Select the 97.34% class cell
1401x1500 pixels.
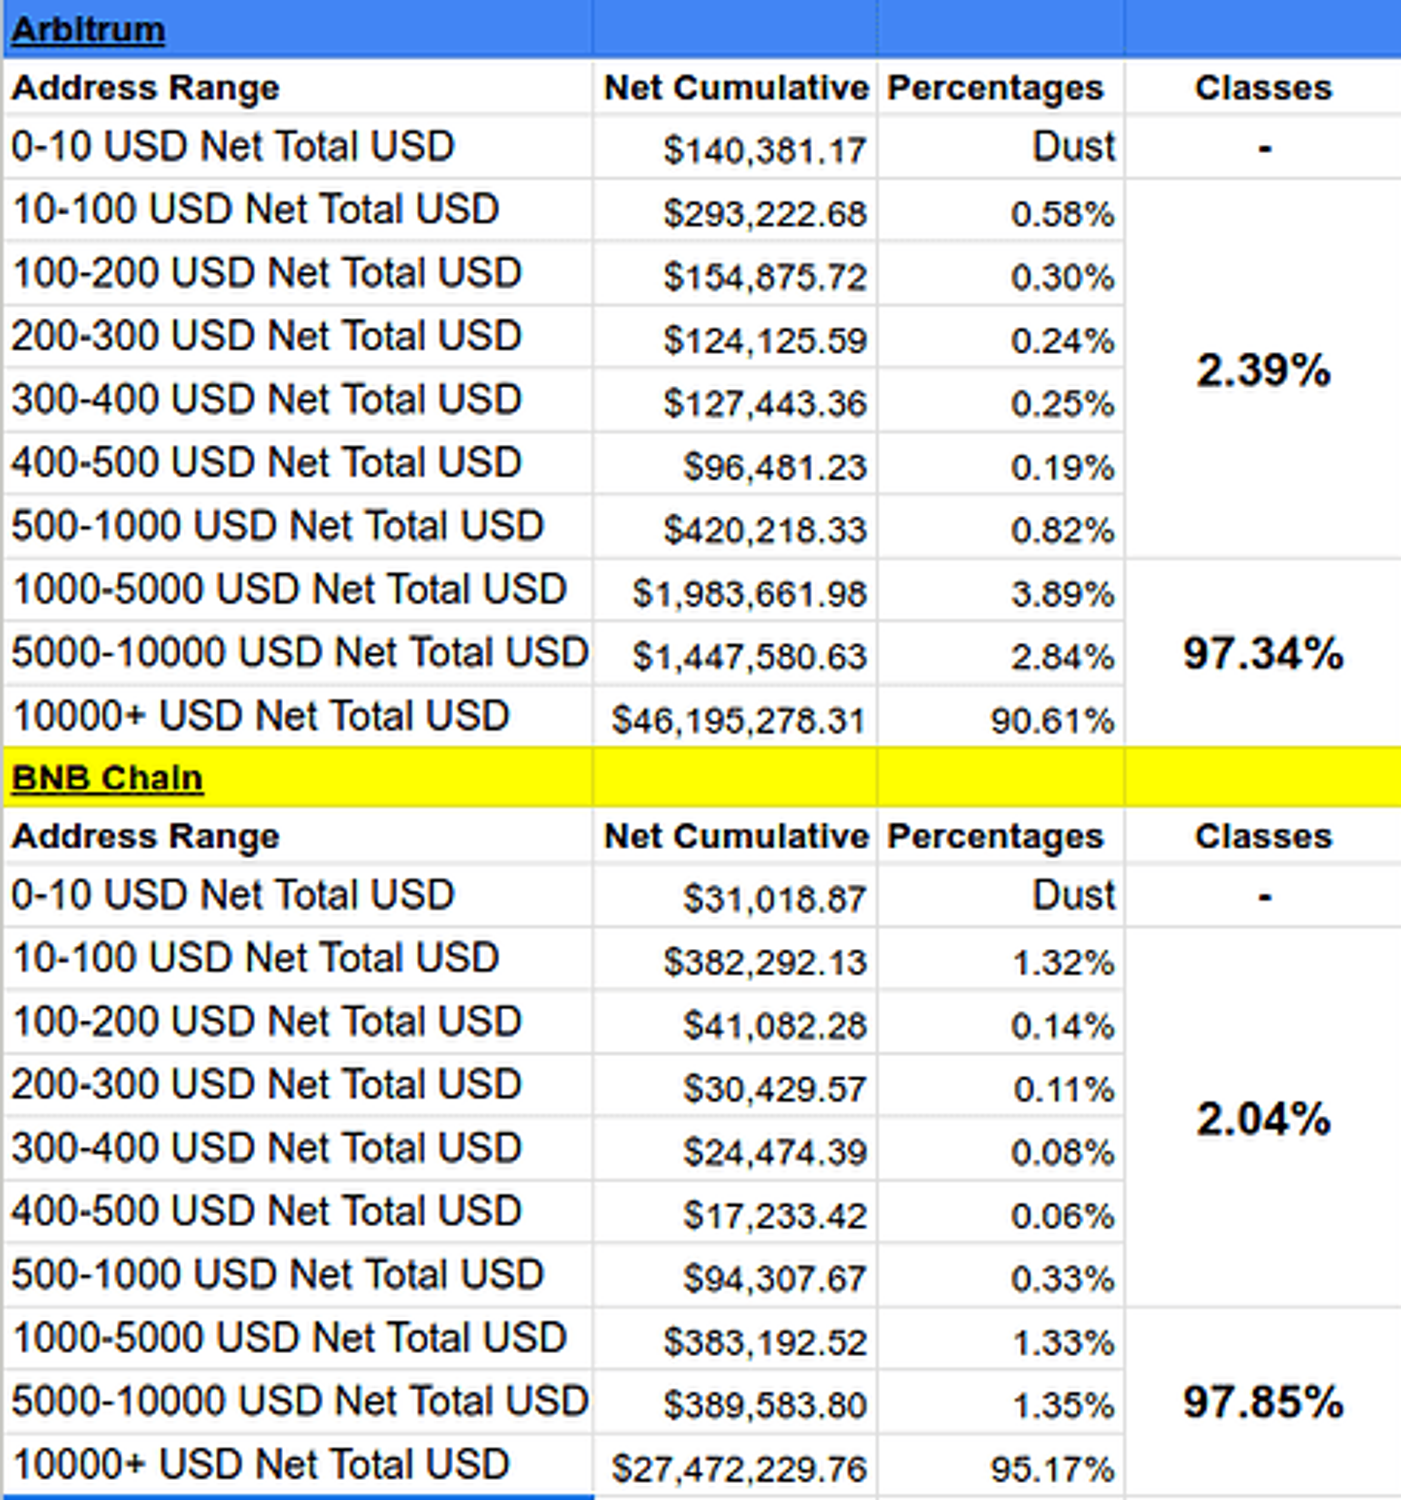point(1263,654)
